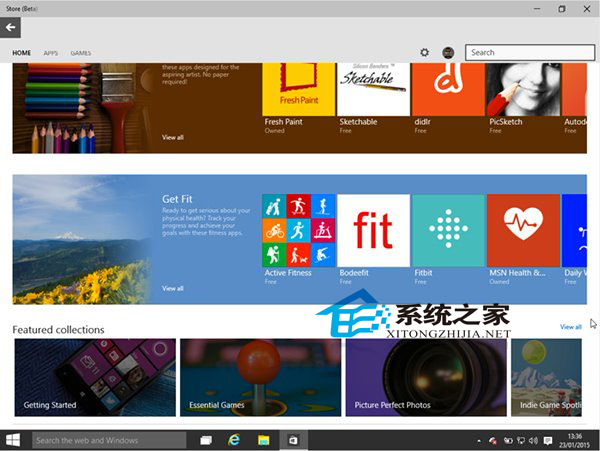This screenshot has width=600, height=451.
Task: View all Get Fit apps
Action: point(173,288)
